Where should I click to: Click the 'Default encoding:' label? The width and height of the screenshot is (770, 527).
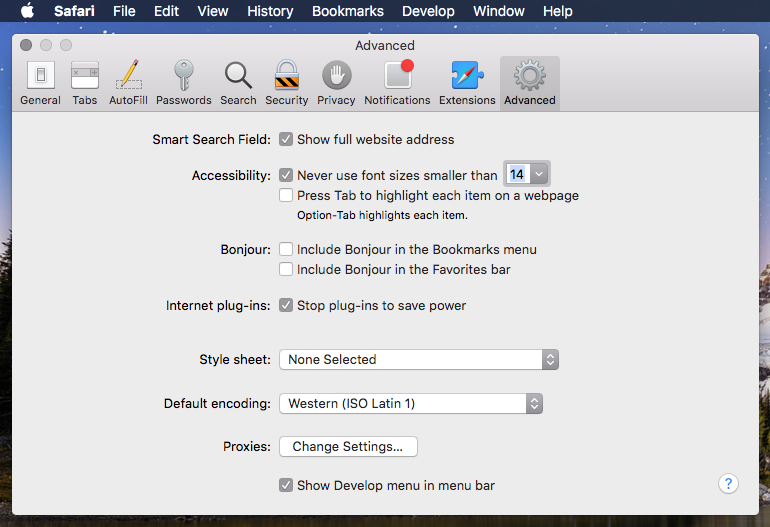(x=217, y=404)
